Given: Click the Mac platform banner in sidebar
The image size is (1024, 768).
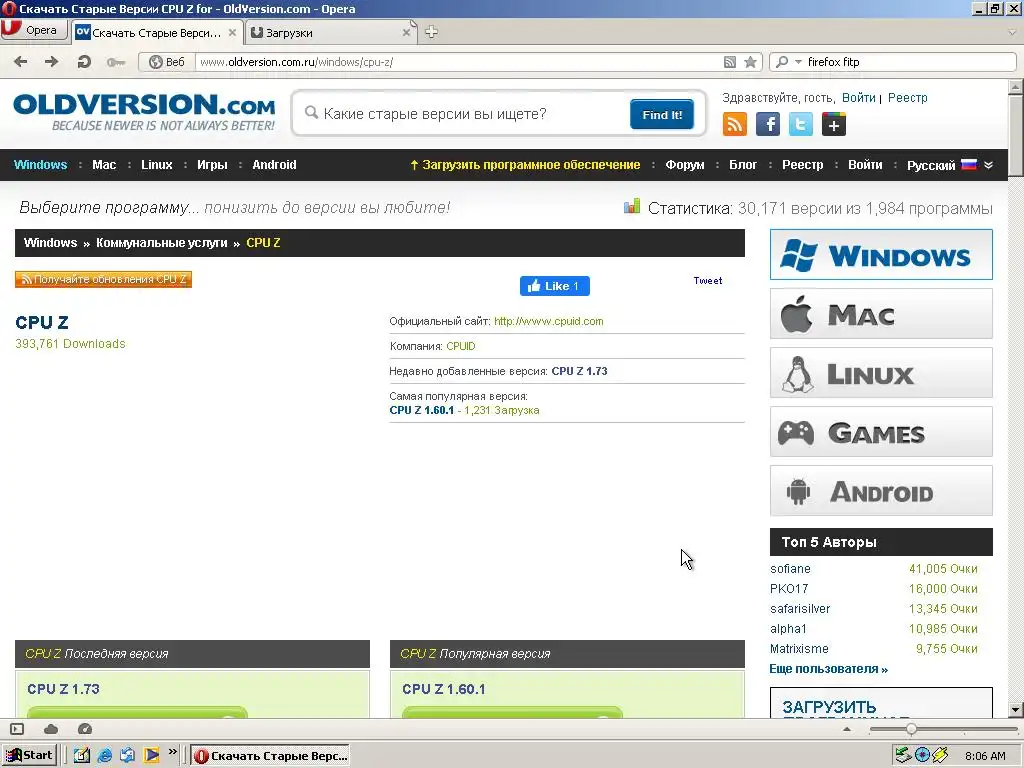Looking at the screenshot, I should [x=881, y=313].
